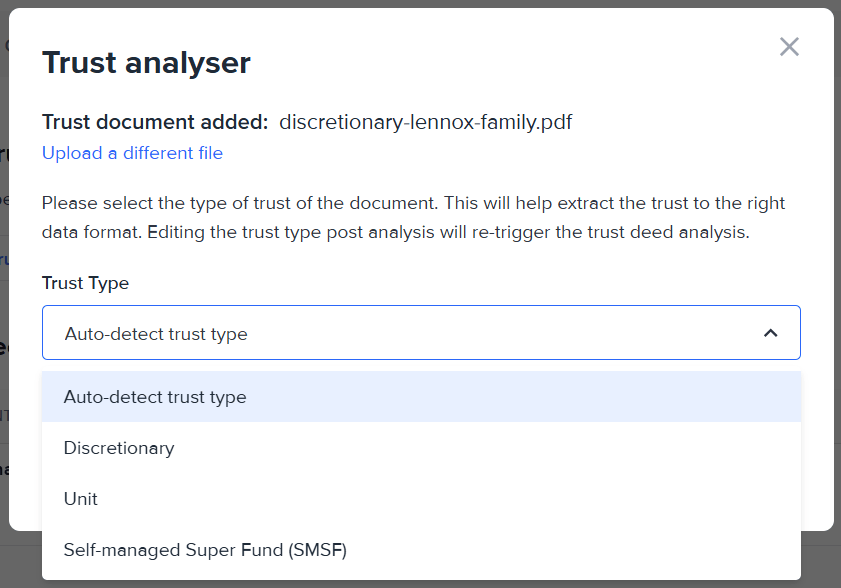Click the word 'Discretionary' in the options list

click(x=119, y=448)
